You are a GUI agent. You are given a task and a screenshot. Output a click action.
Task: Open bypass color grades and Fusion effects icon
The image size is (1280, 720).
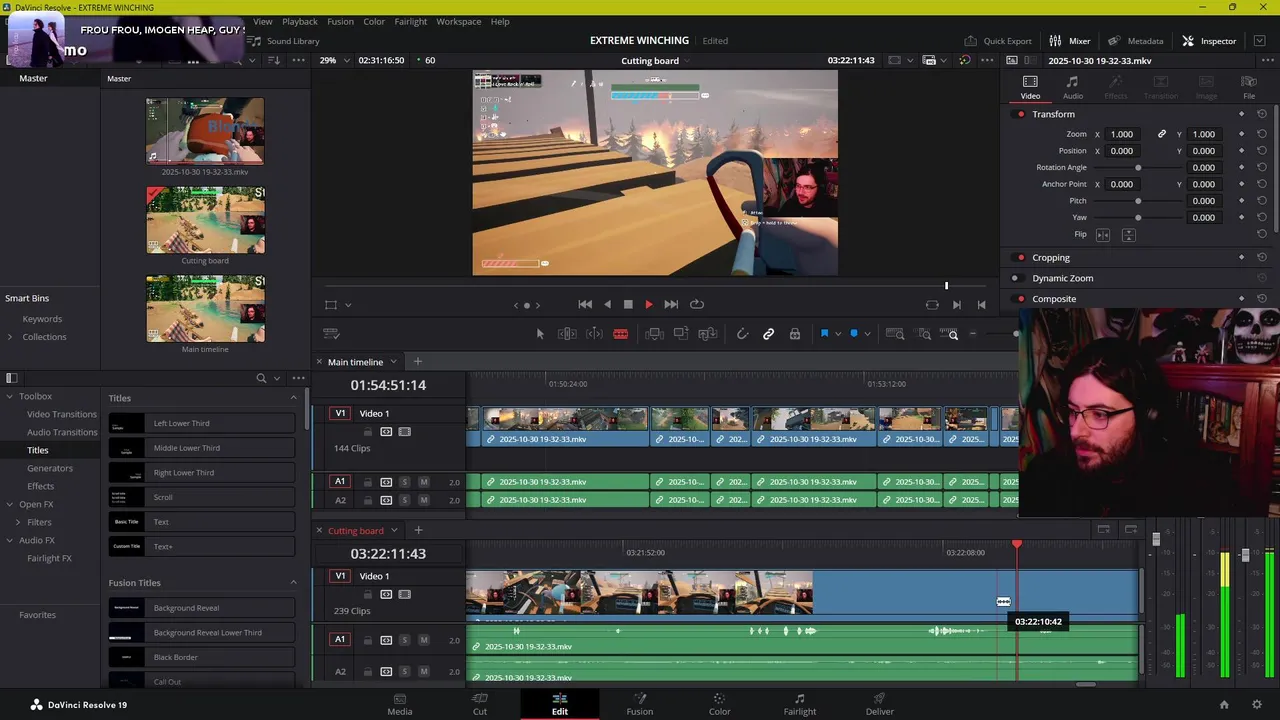pyautogui.click(x=964, y=60)
